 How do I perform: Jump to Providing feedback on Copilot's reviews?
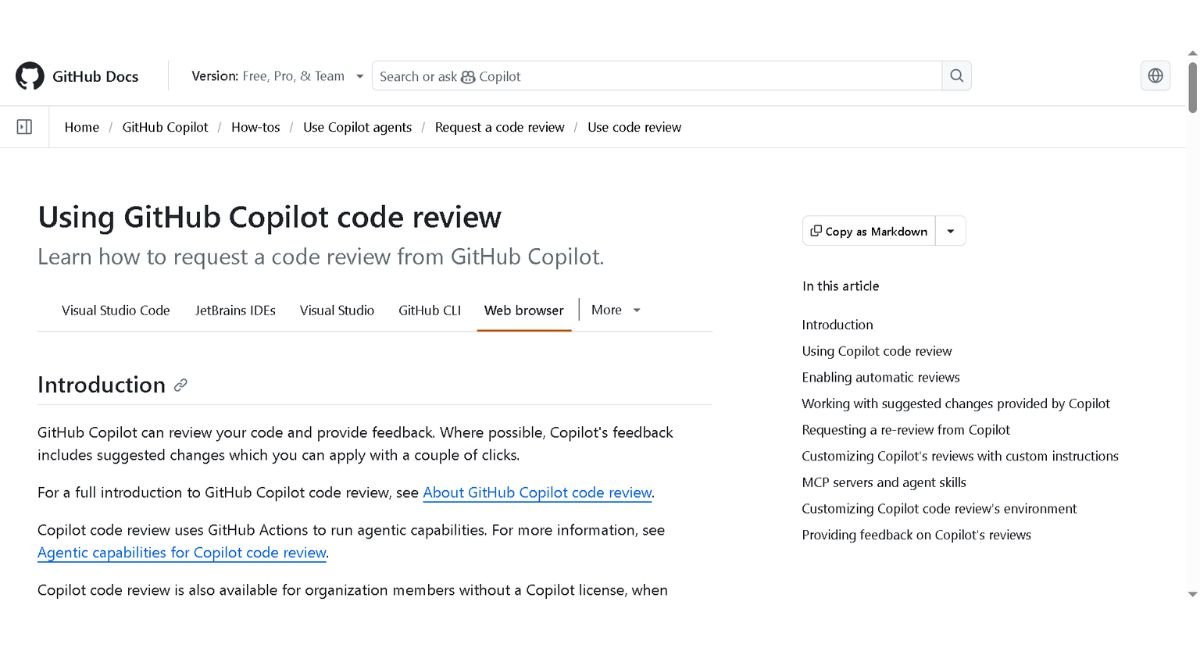916,535
